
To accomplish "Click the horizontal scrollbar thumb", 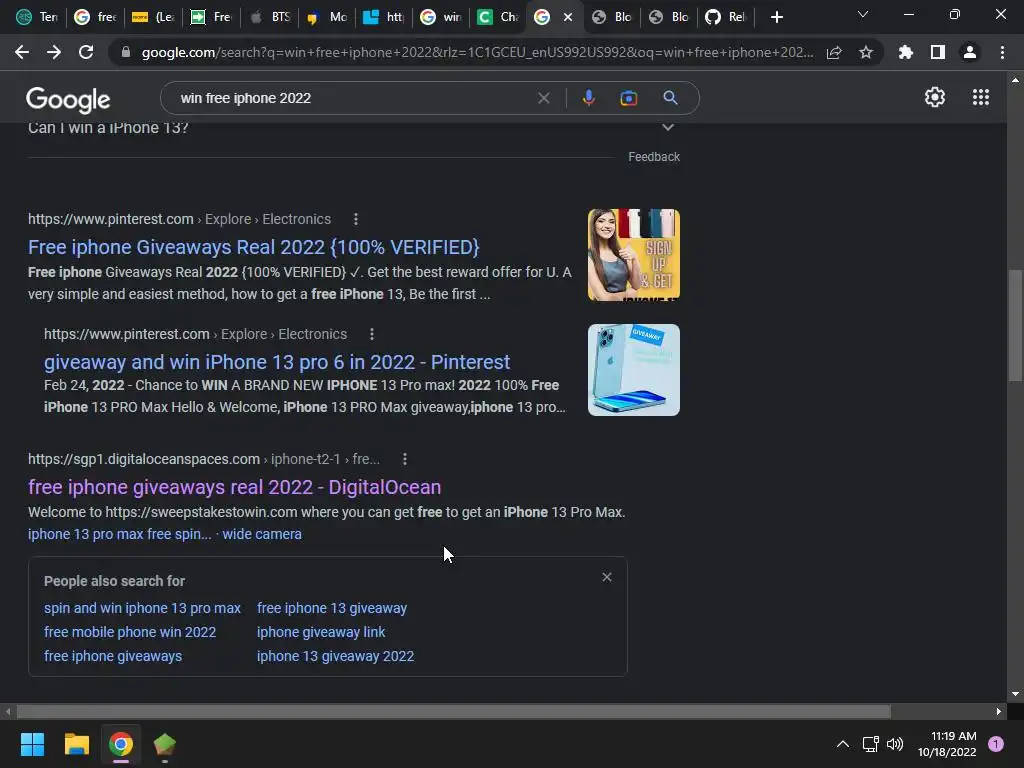I will [x=453, y=711].
